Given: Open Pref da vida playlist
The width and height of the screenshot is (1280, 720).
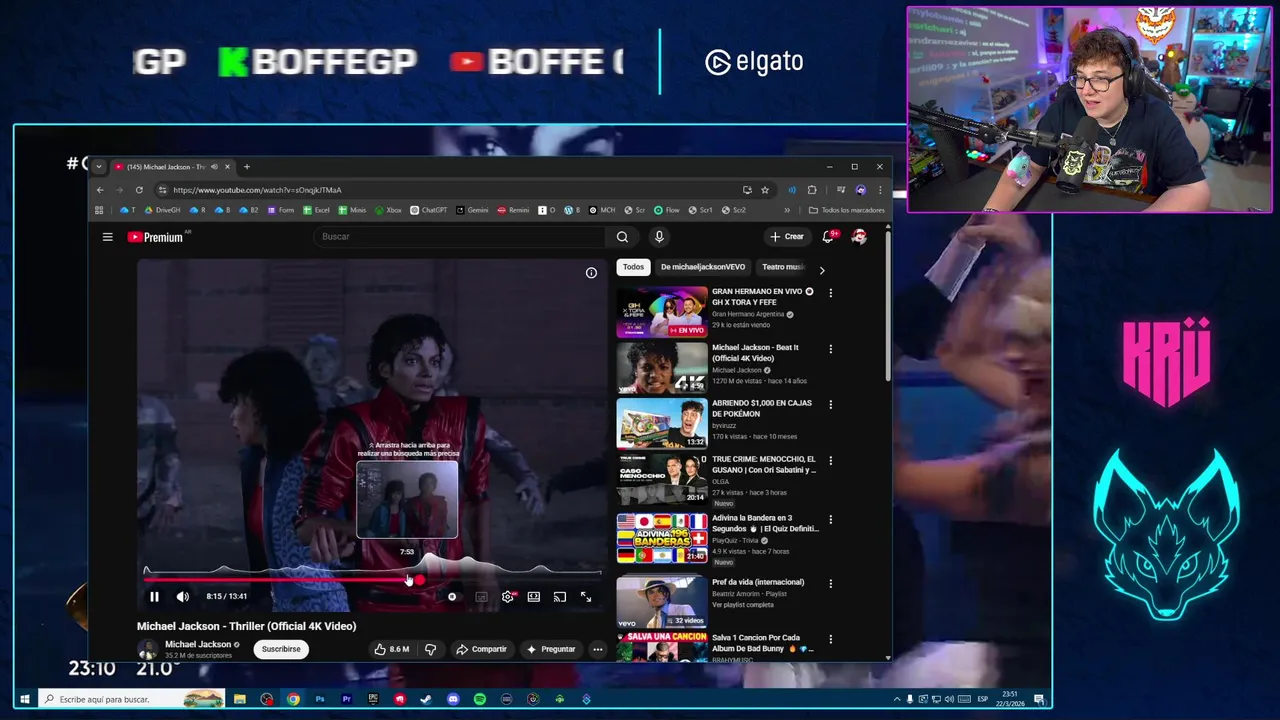Looking at the screenshot, I should [661, 602].
